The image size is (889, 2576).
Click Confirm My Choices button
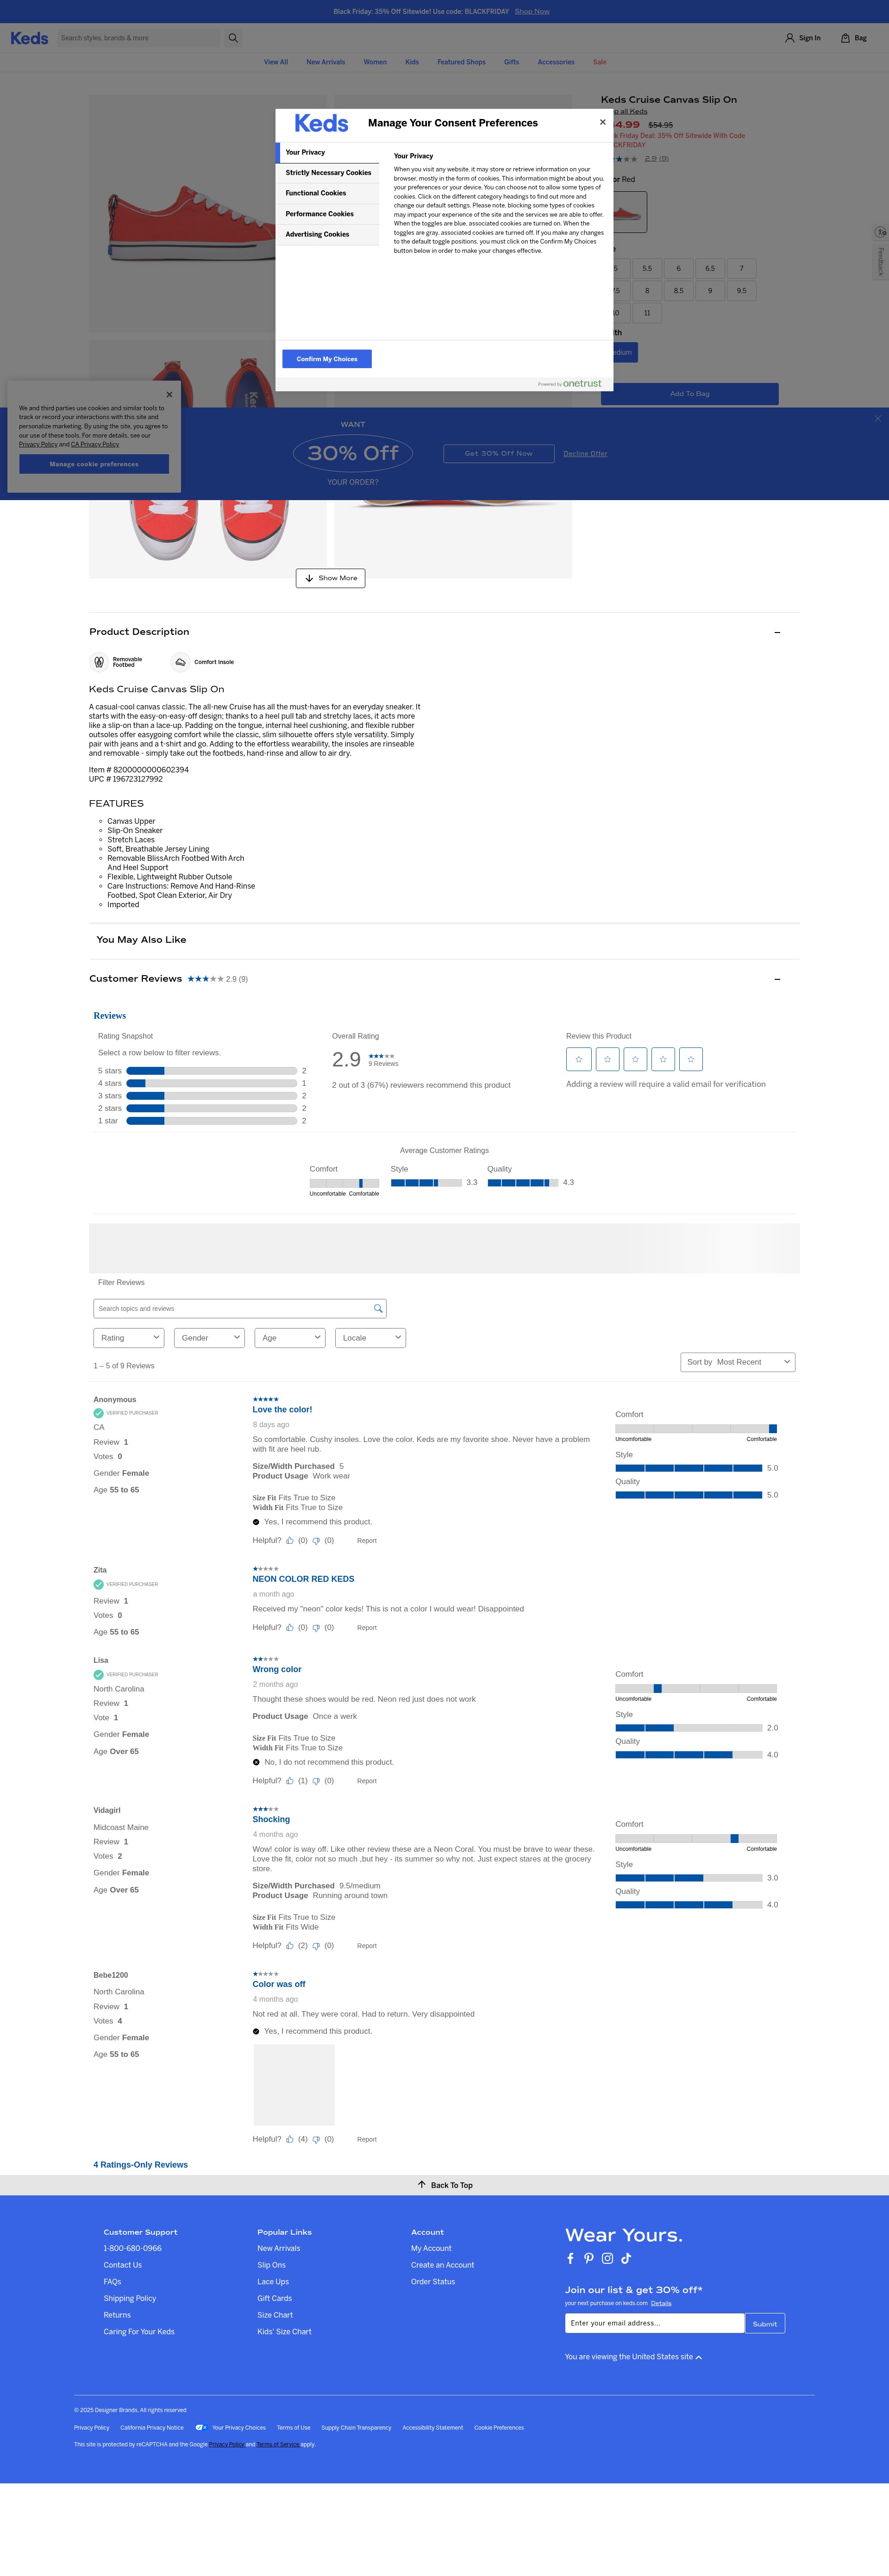point(327,359)
